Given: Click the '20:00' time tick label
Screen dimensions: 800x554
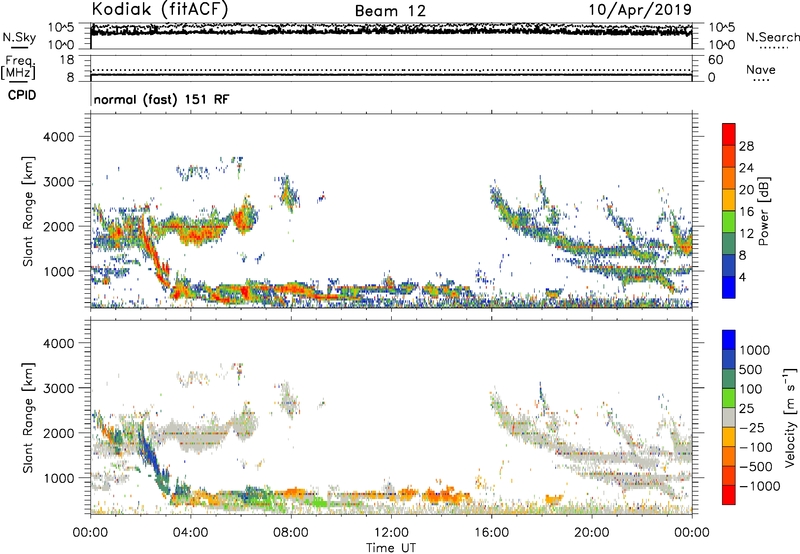Looking at the screenshot, I should [591, 533].
